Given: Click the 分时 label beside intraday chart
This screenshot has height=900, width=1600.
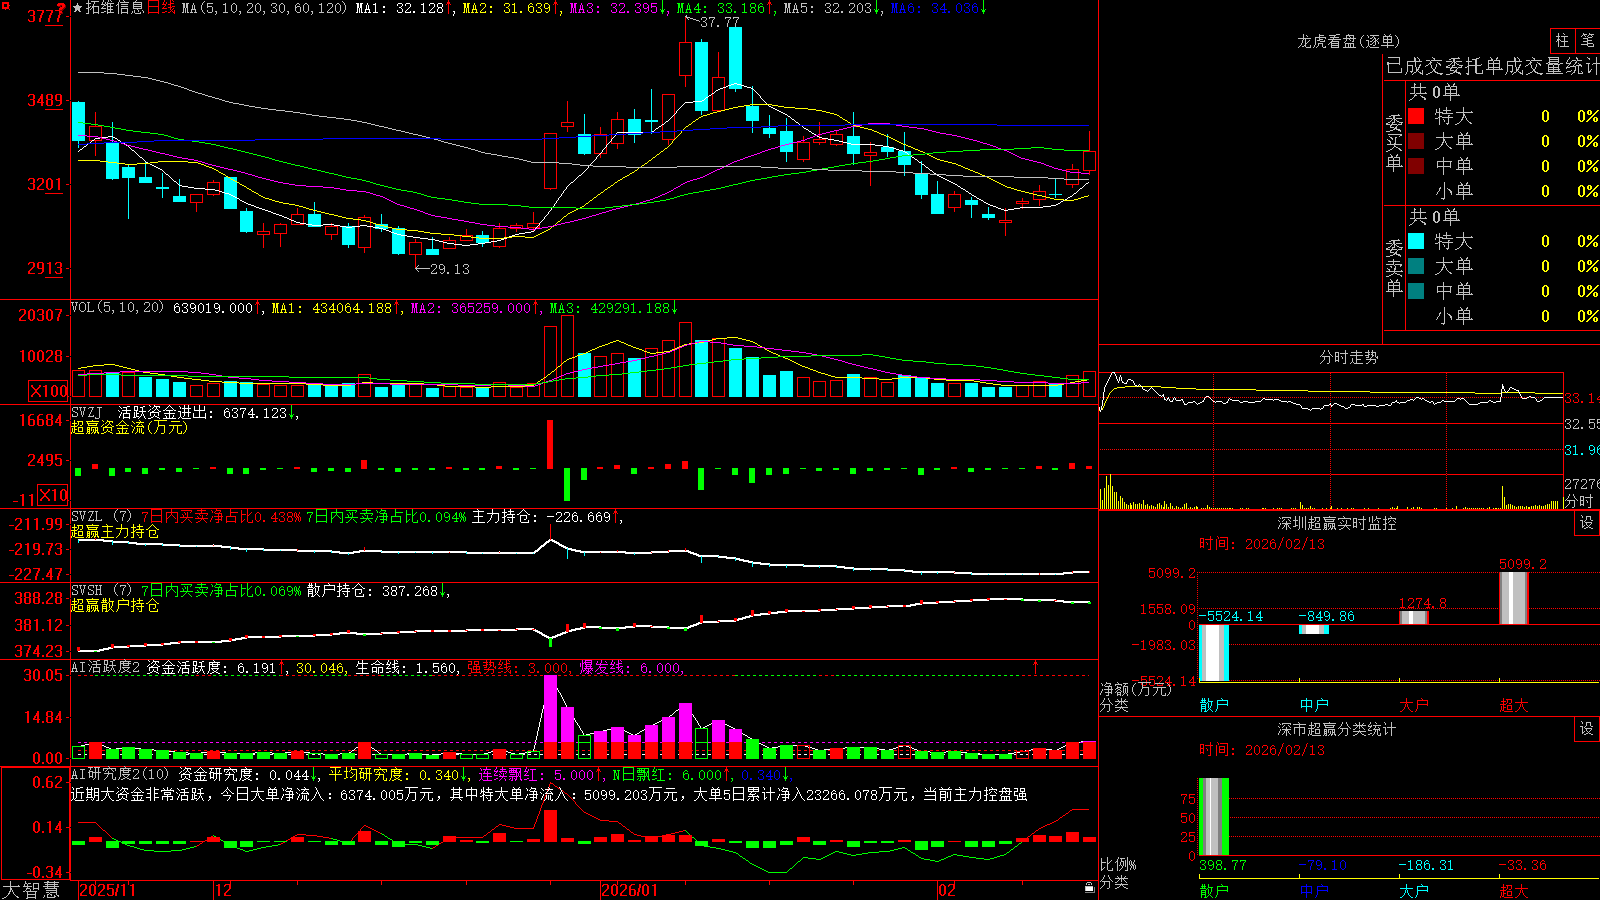Looking at the screenshot, I should pos(1579,500).
